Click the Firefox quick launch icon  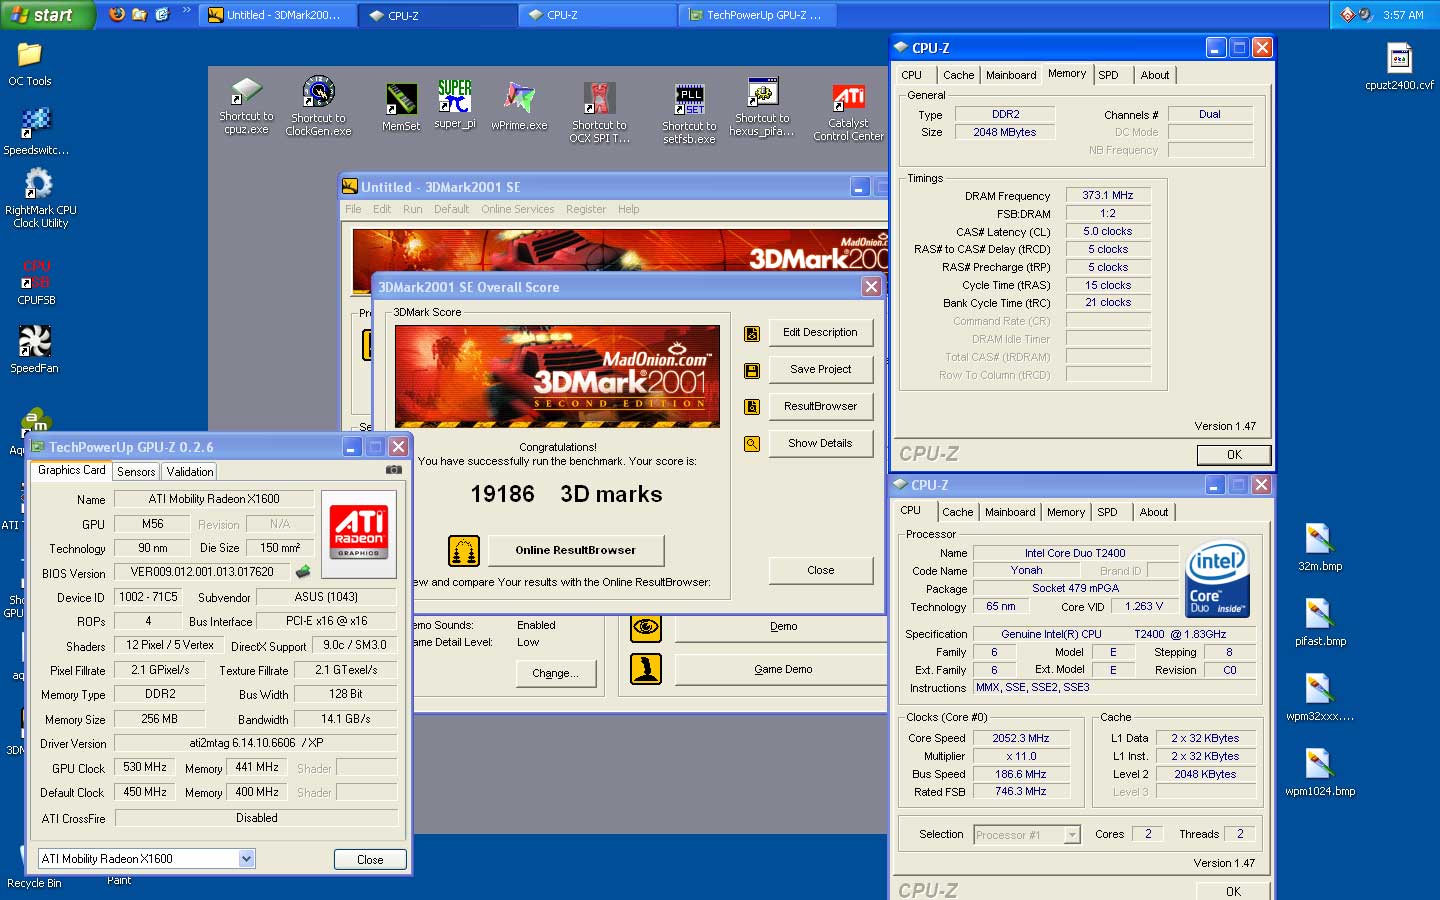tap(117, 14)
